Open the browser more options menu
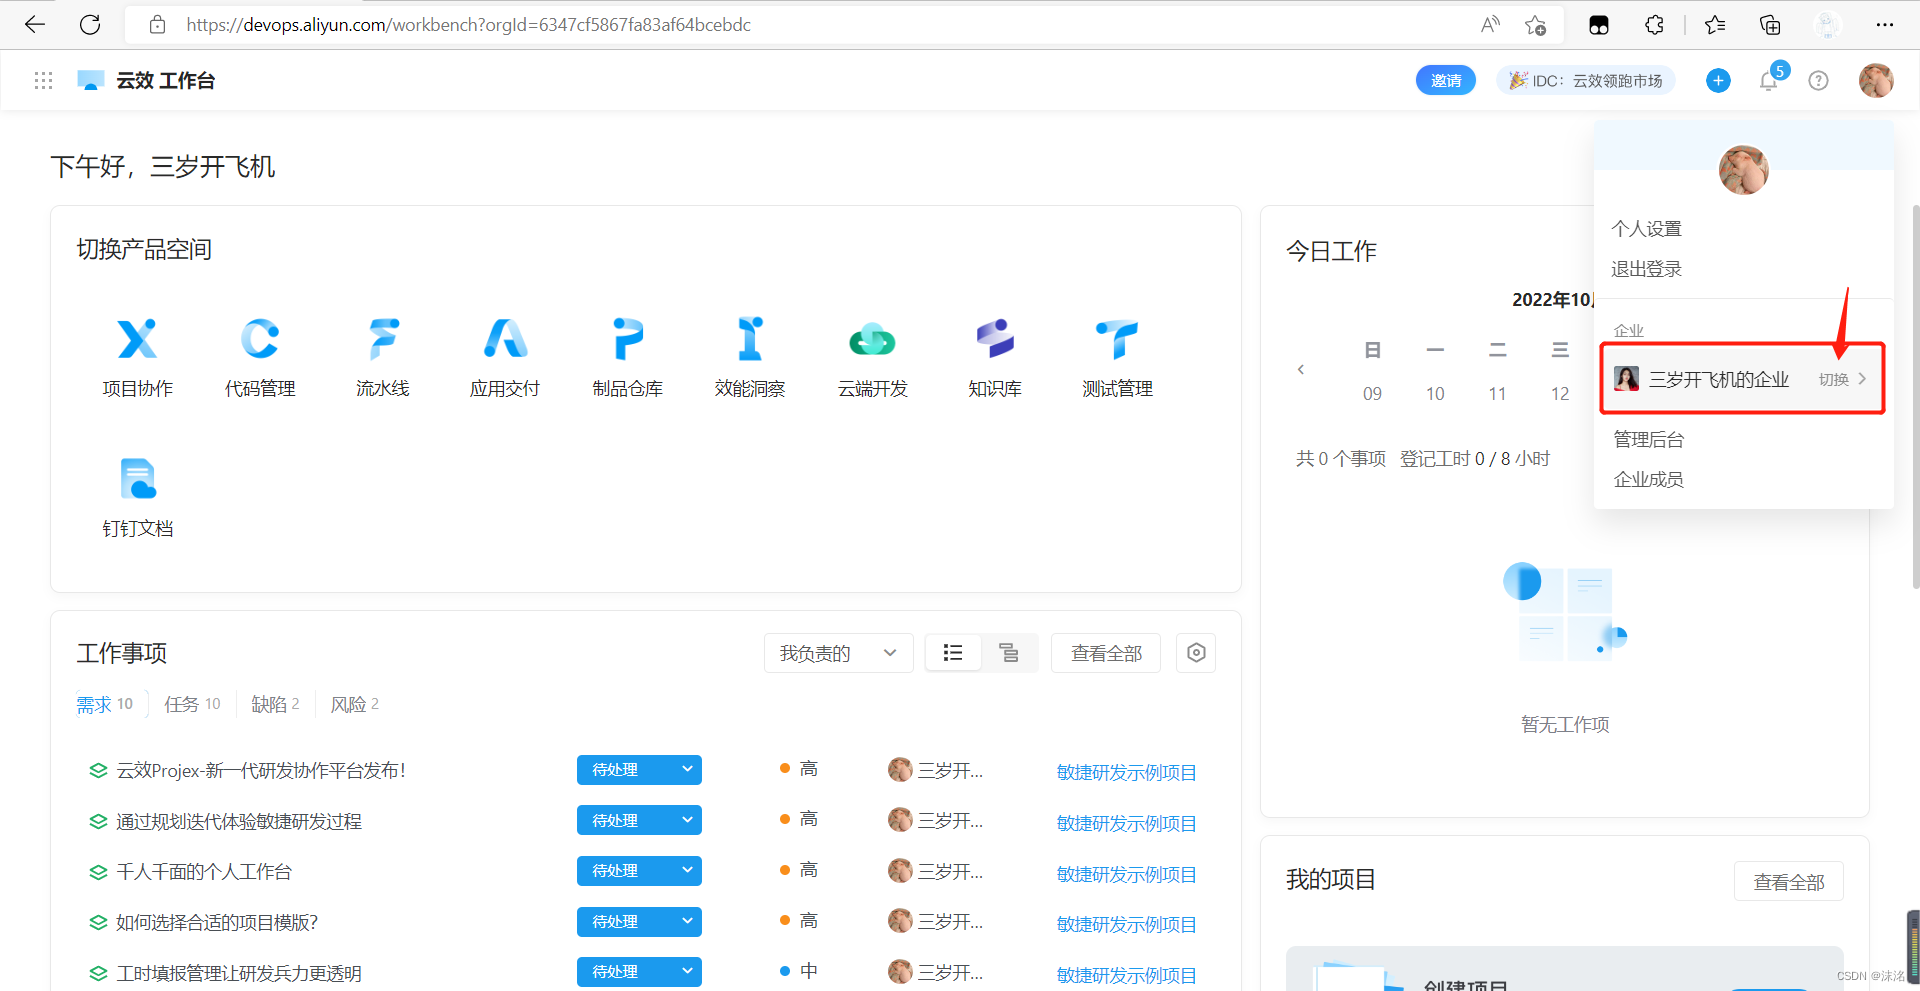1920x991 pixels. (1885, 25)
